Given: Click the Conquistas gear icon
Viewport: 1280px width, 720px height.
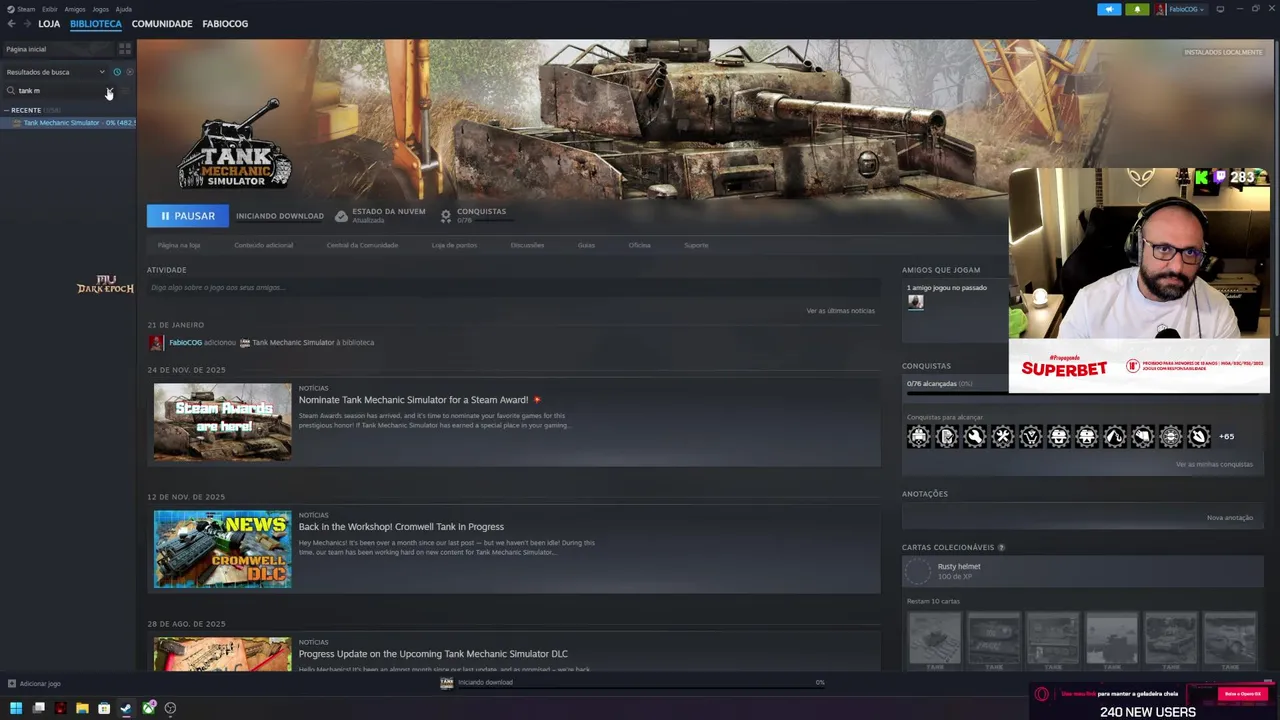Looking at the screenshot, I should click(446, 216).
